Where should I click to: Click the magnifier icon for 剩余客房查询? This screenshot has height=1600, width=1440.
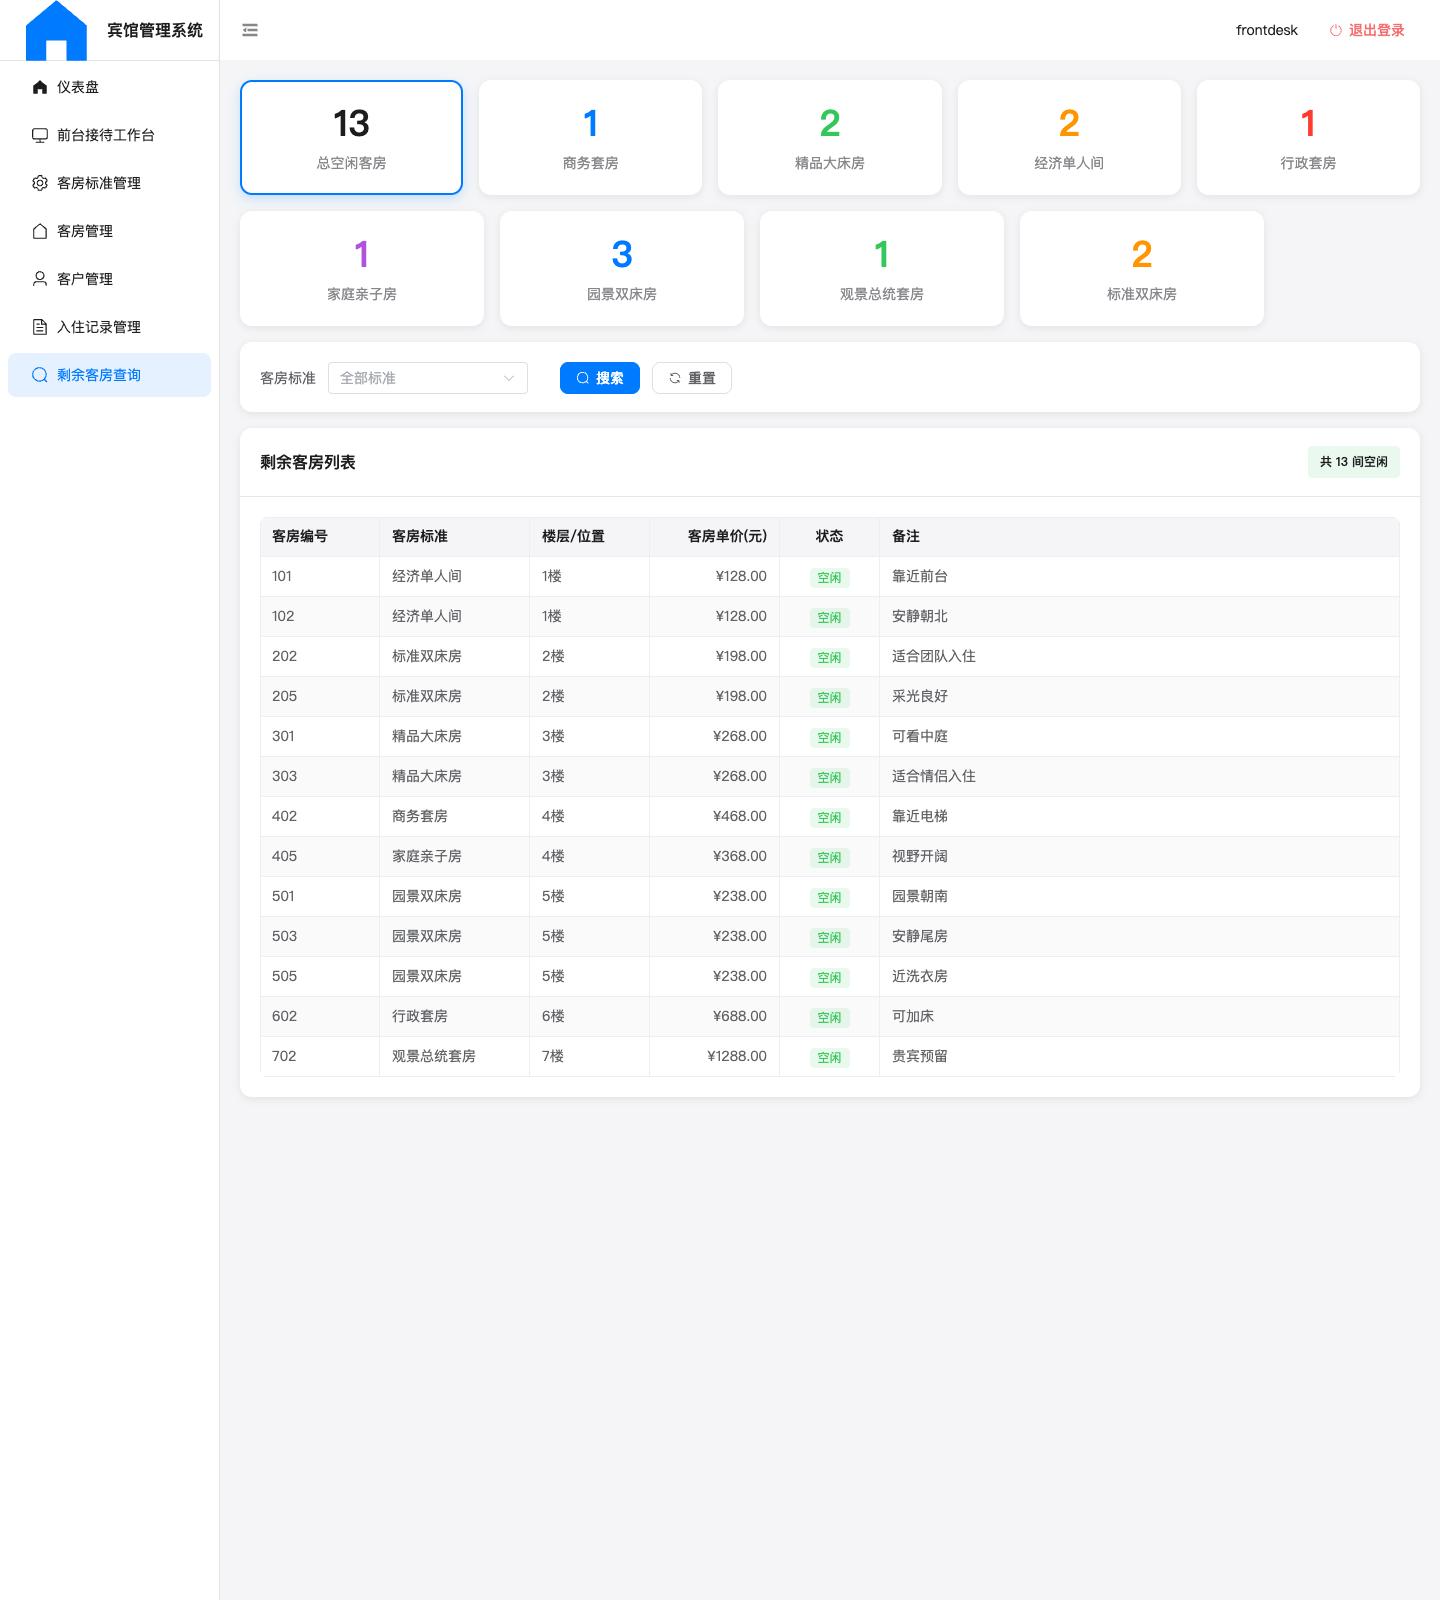(40, 375)
